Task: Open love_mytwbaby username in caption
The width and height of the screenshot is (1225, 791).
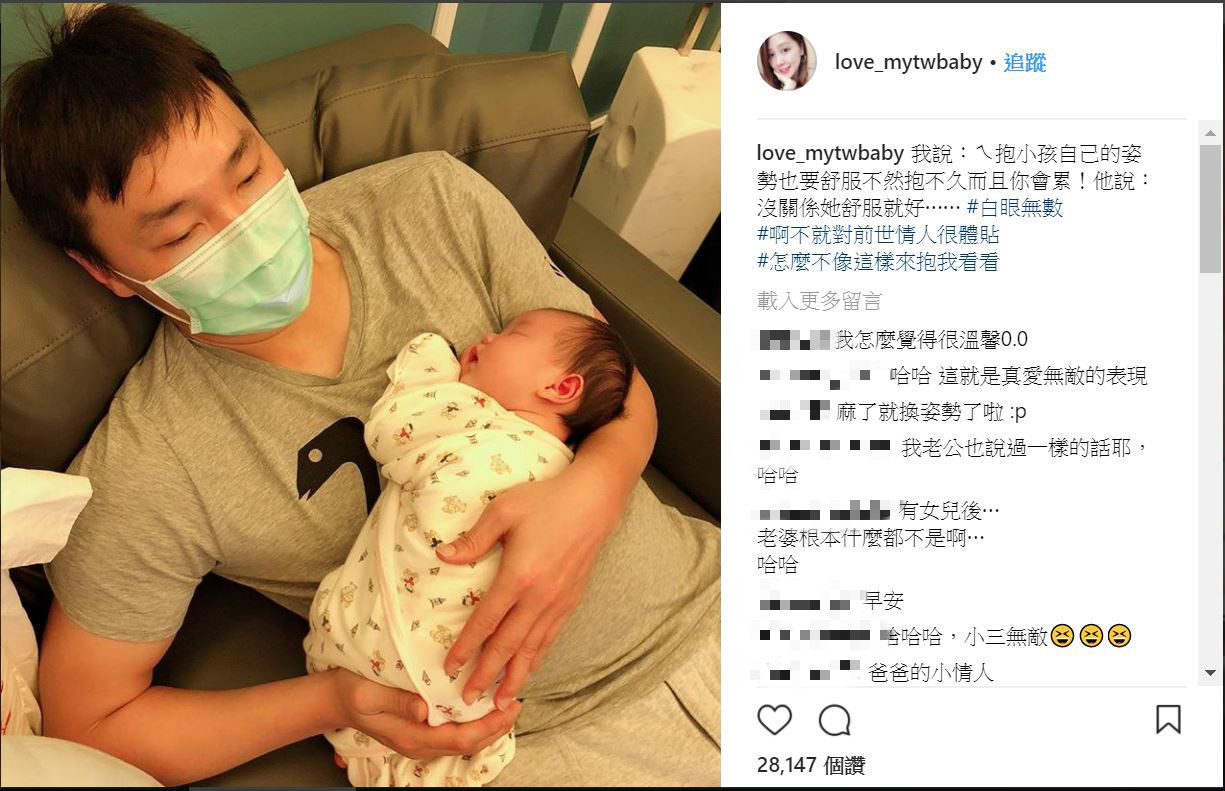Action: (x=831, y=154)
